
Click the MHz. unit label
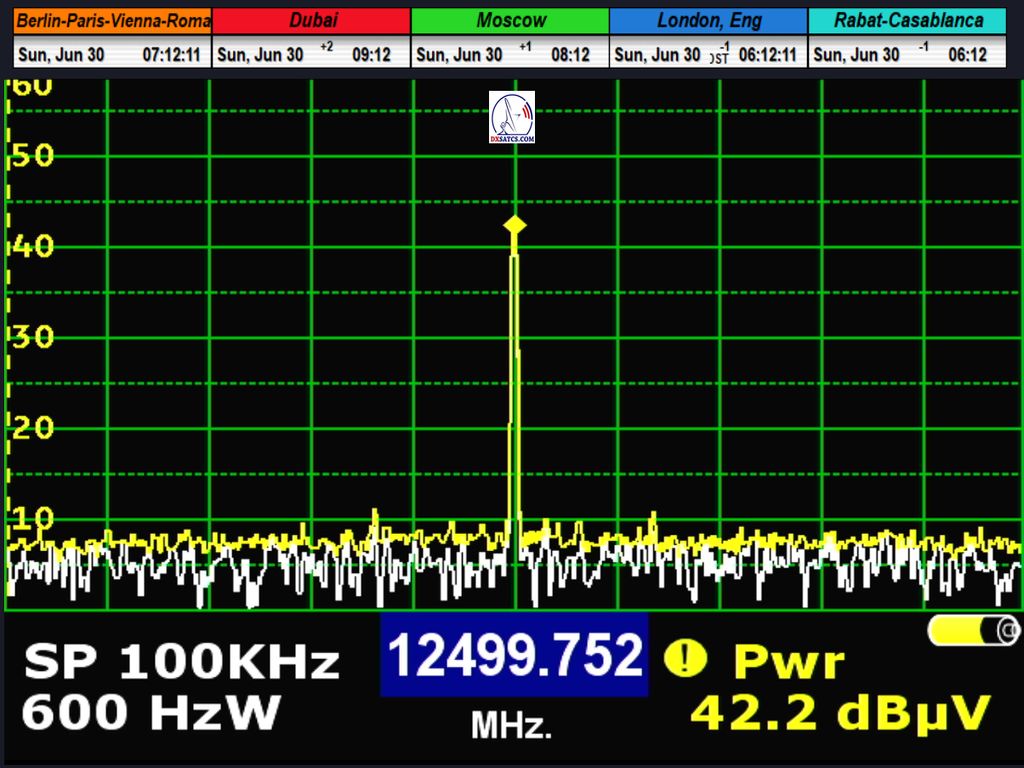pyautogui.click(x=512, y=726)
